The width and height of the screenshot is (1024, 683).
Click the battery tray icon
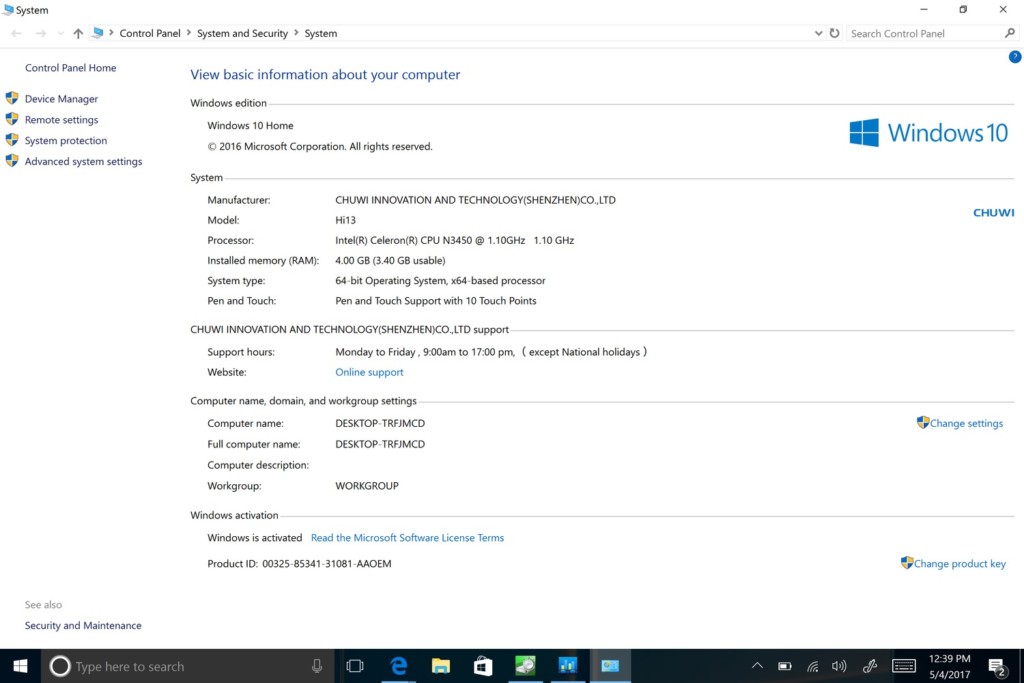point(784,666)
